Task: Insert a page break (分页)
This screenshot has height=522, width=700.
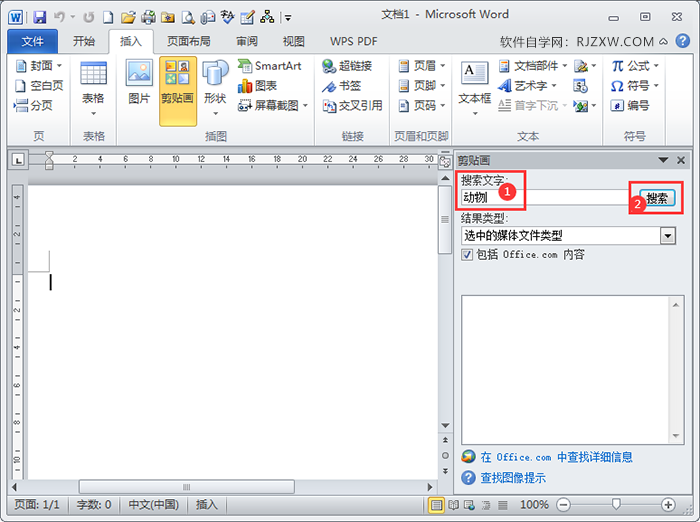Action: click(x=33, y=105)
